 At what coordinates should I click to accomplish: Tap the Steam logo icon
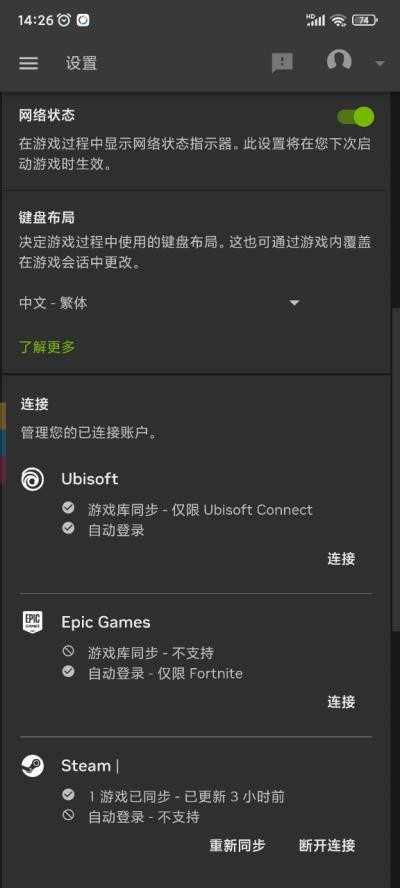(x=32, y=766)
